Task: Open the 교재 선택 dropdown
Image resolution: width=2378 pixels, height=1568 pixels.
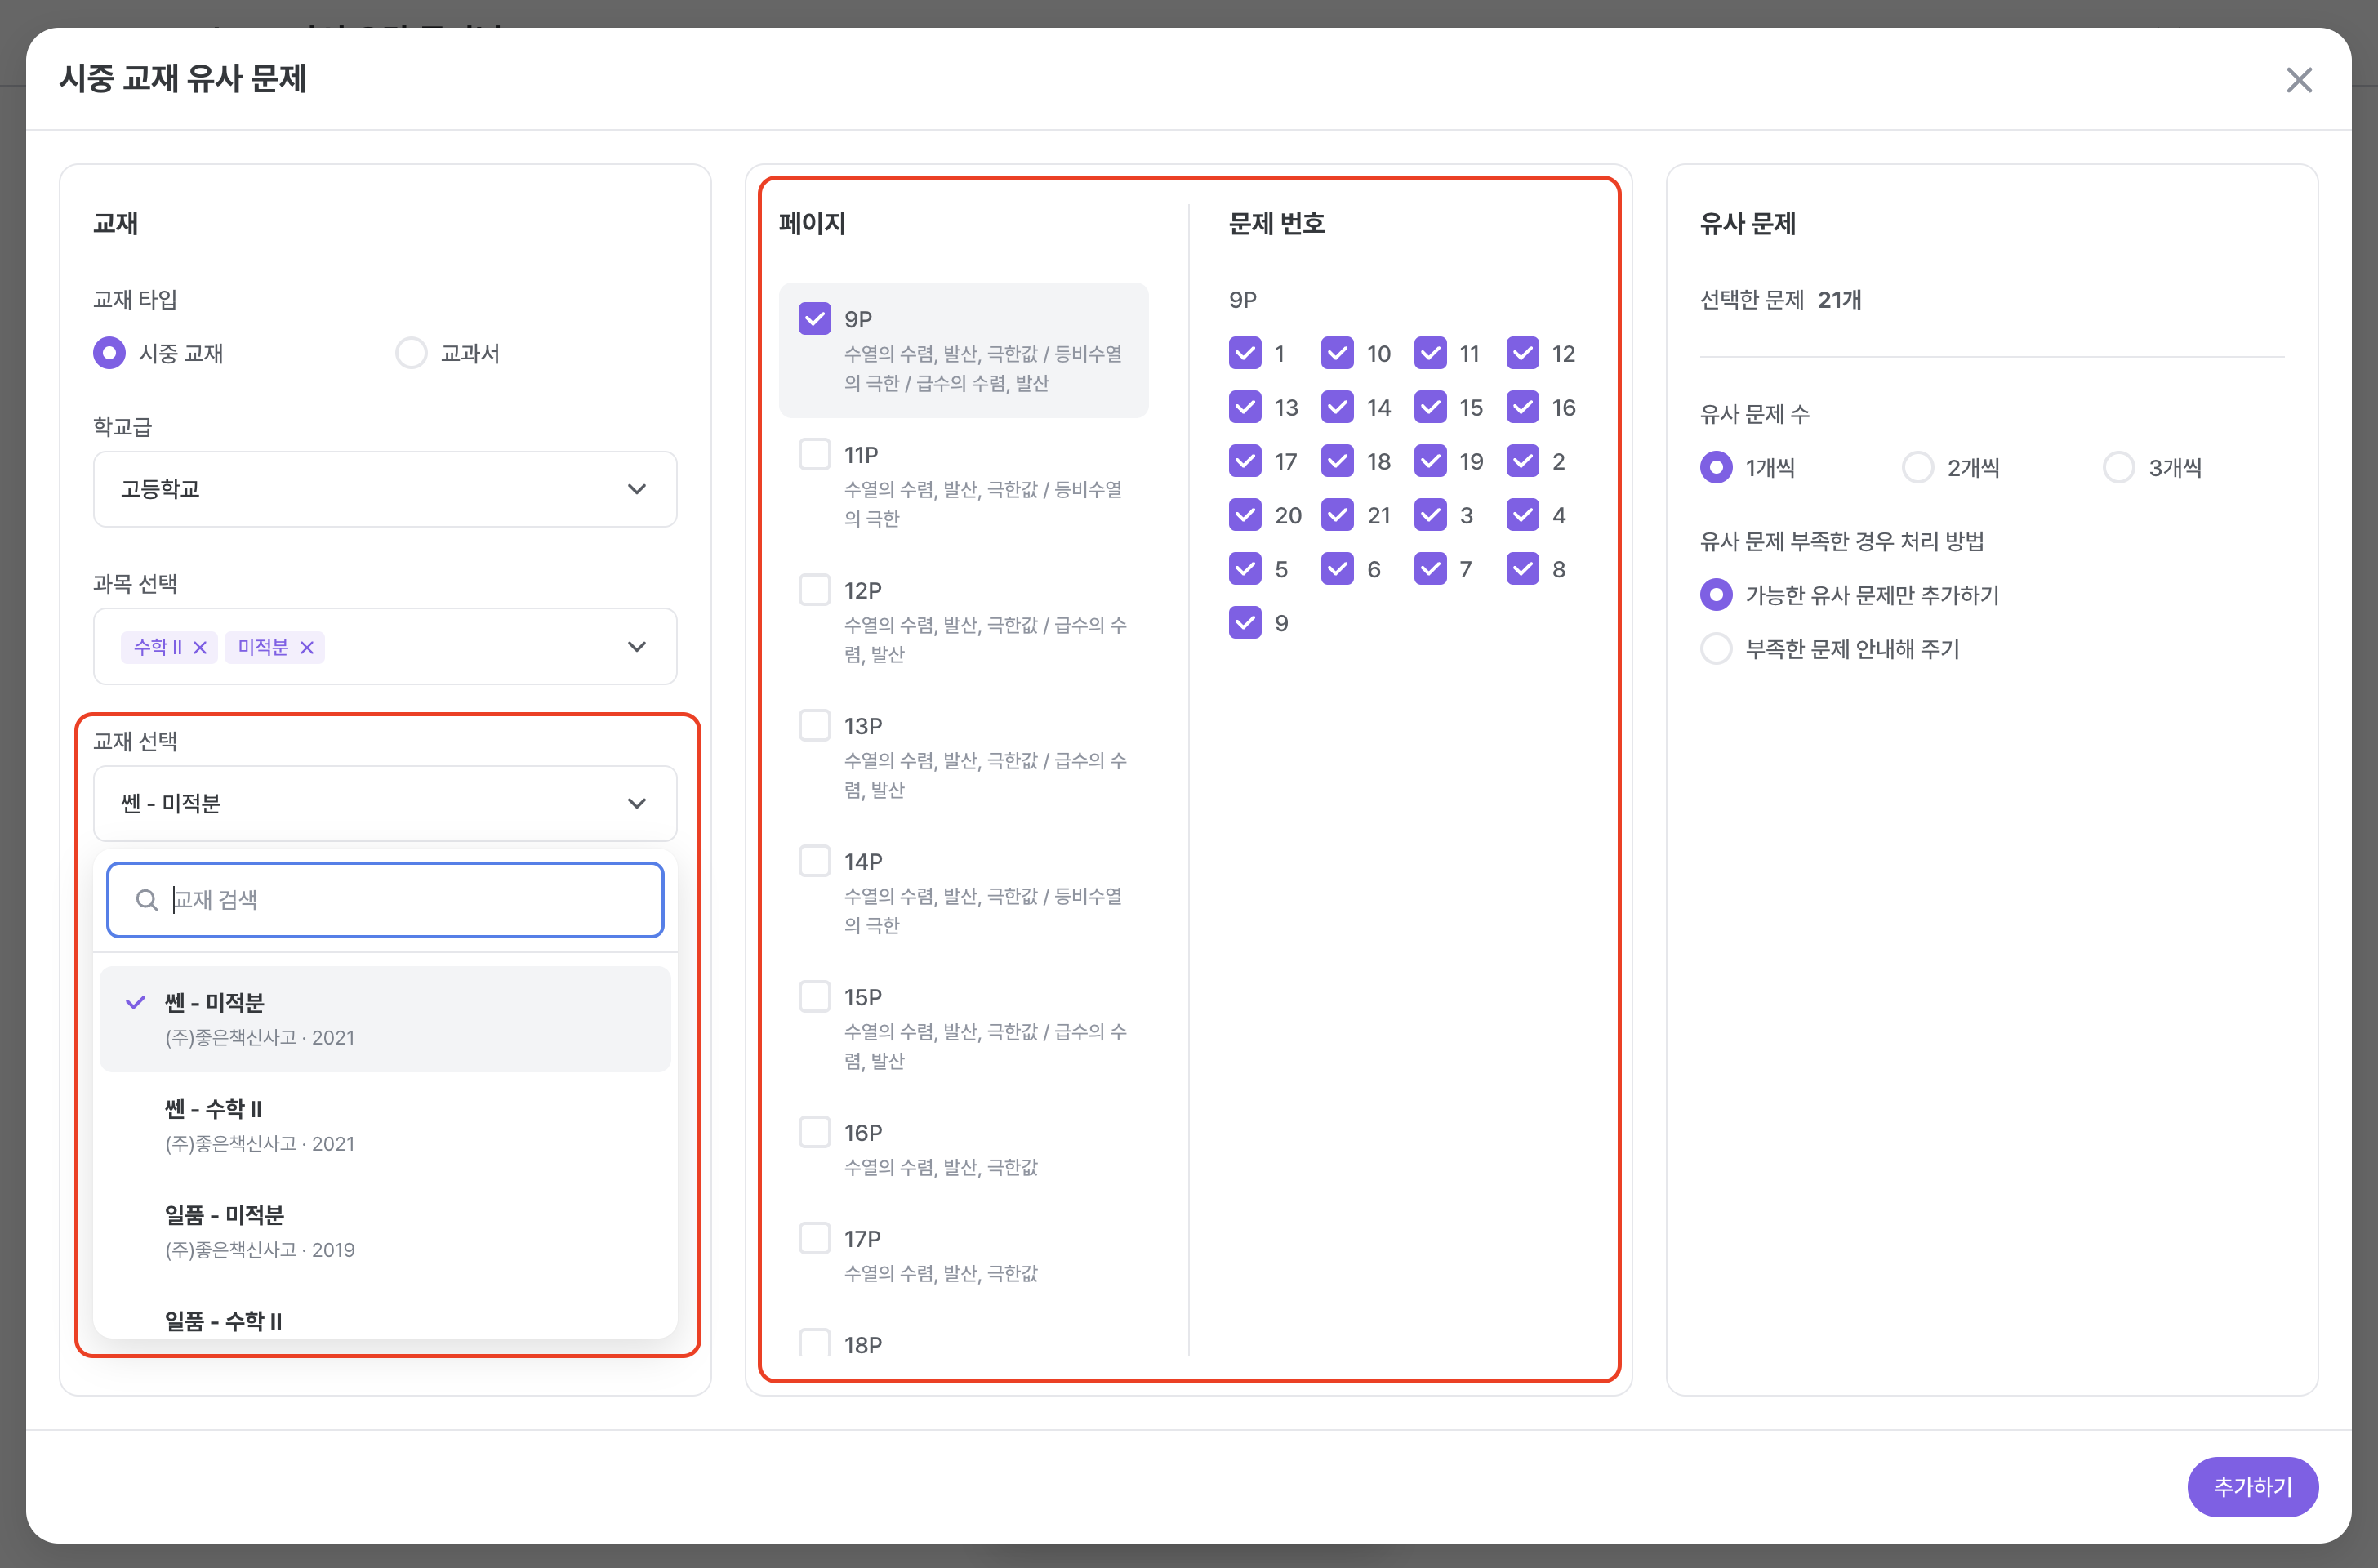Action: 384,803
